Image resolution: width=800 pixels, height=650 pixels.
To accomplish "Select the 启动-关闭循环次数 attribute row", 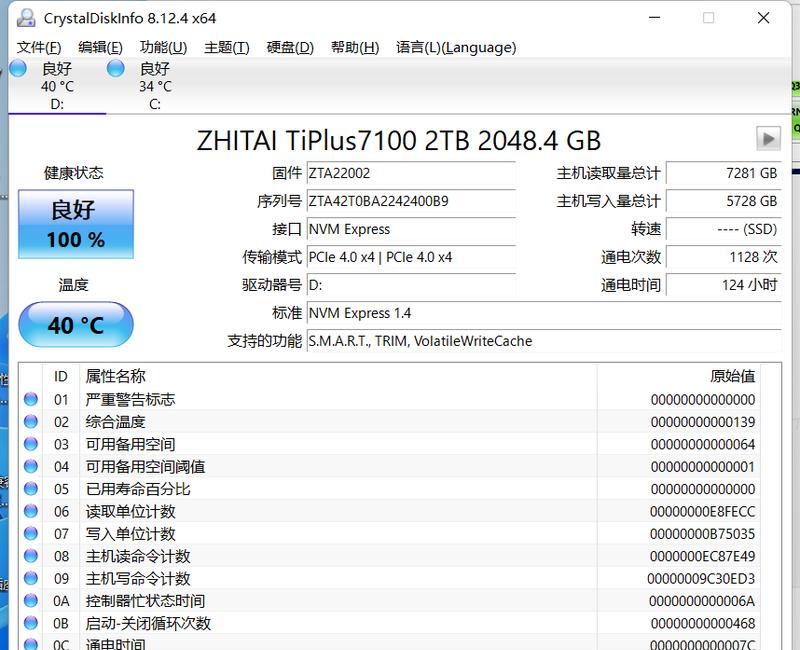I will click(390, 623).
